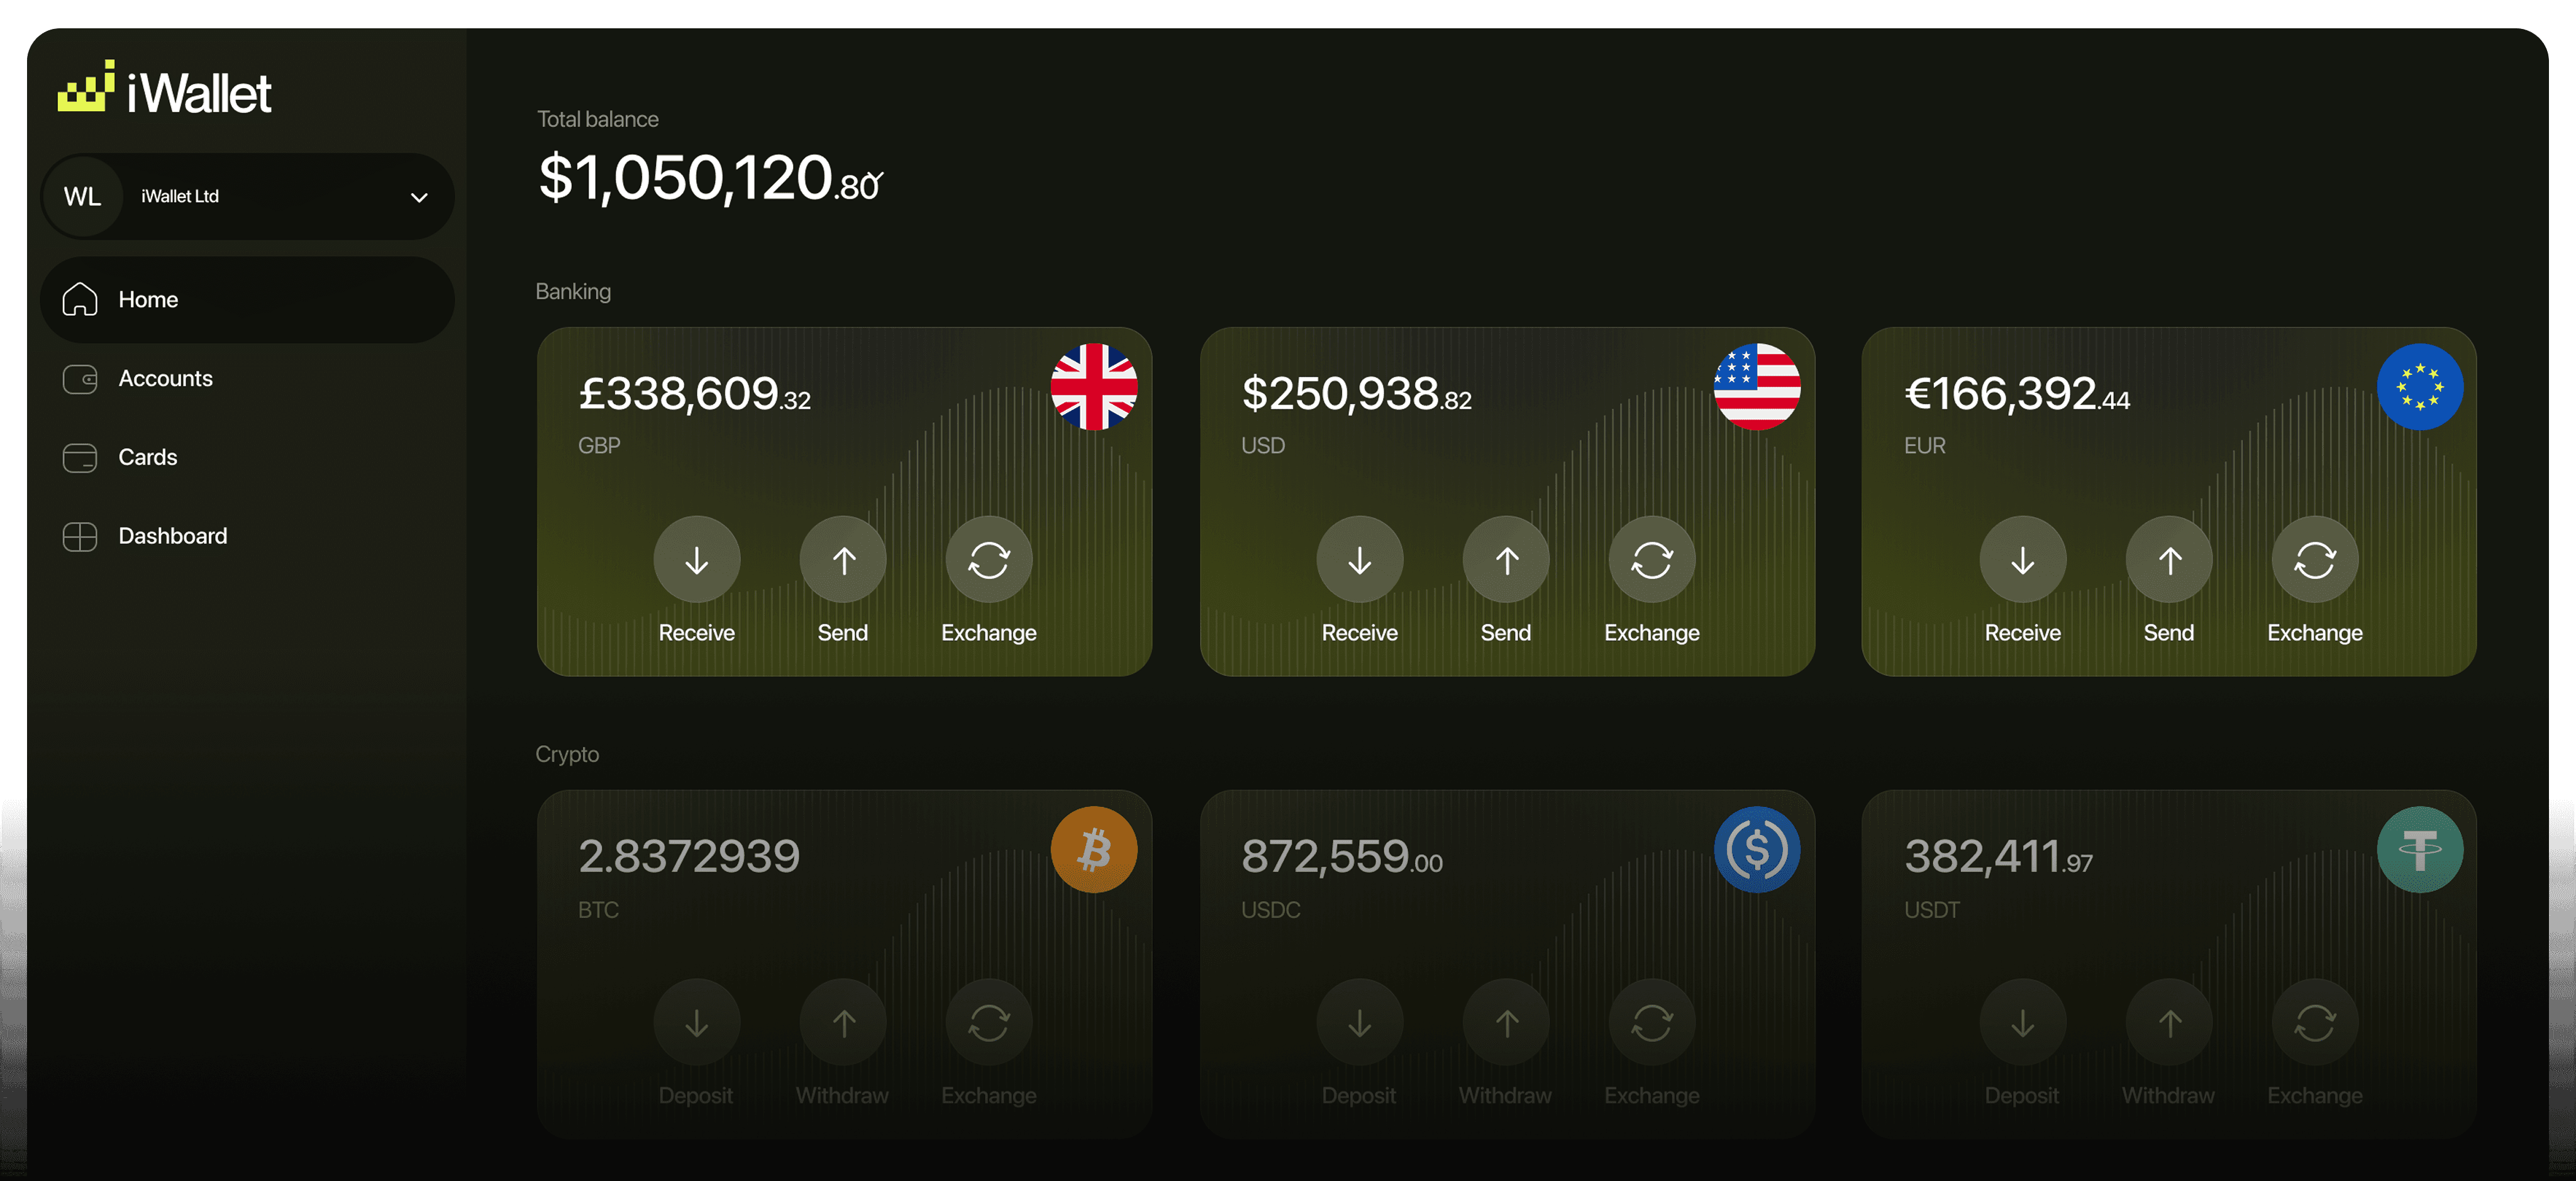Click the Withdraw icon on the USDC card
The width and height of the screenshot is (2576, 1181).
pos(1506,1021)
